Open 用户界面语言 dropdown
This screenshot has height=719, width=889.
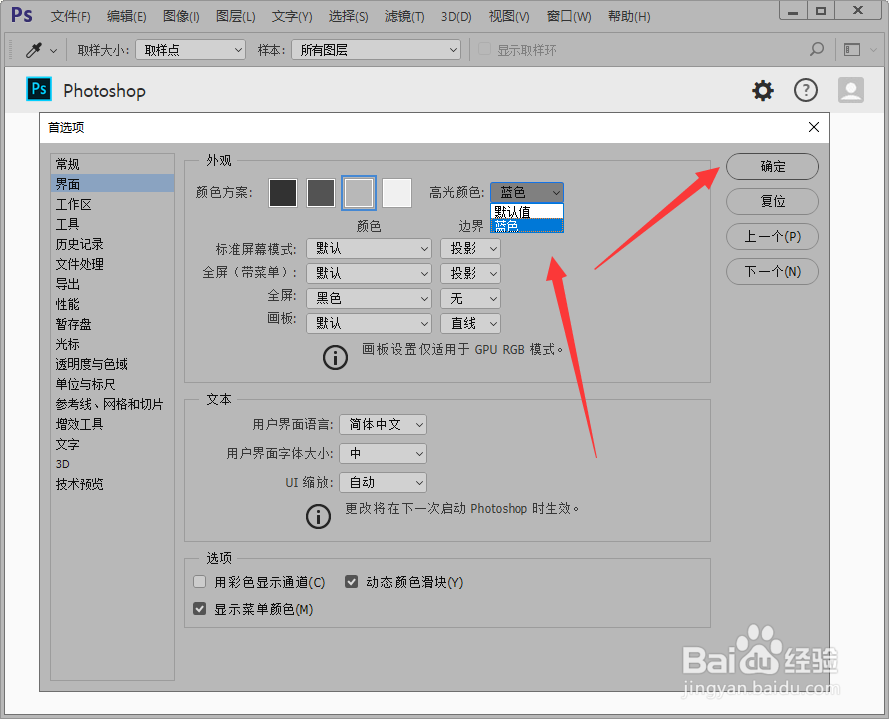[383, 425]
